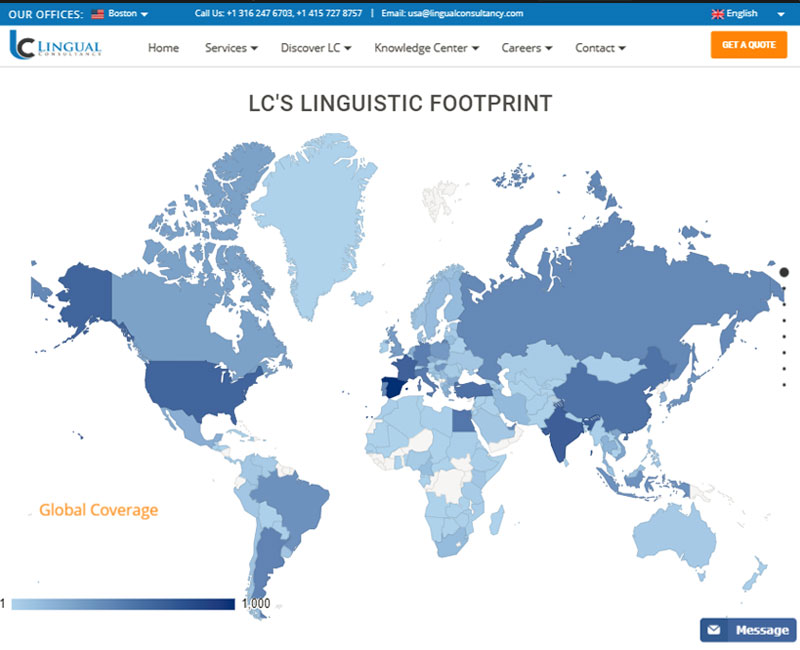Image resolution: width=800 pixels, height=650 pixels.
Task: Click the envelope icon on the Message button
Action: click(x=713, y=629)
